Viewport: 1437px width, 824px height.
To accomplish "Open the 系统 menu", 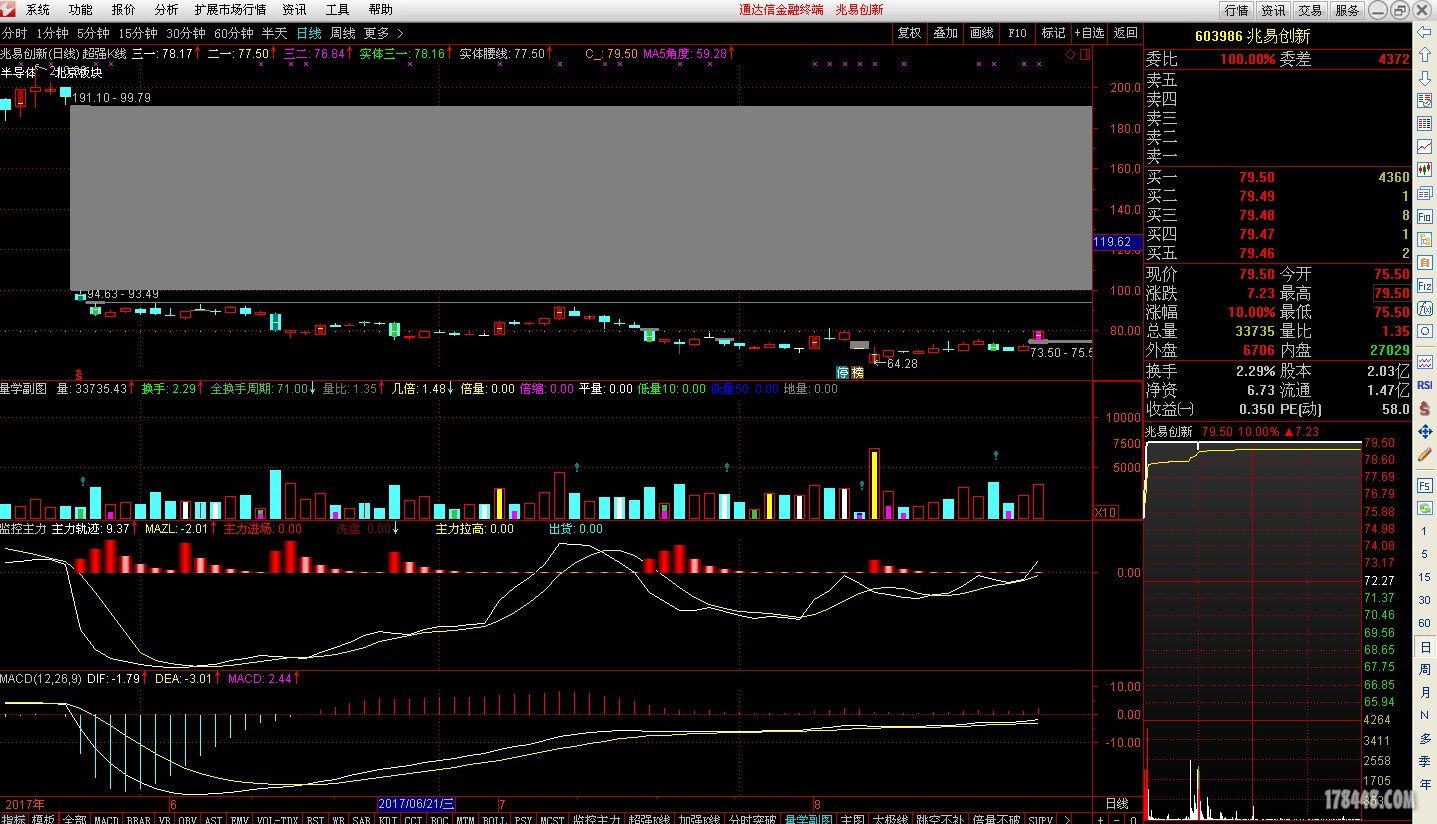I will [x=38, y=10].
